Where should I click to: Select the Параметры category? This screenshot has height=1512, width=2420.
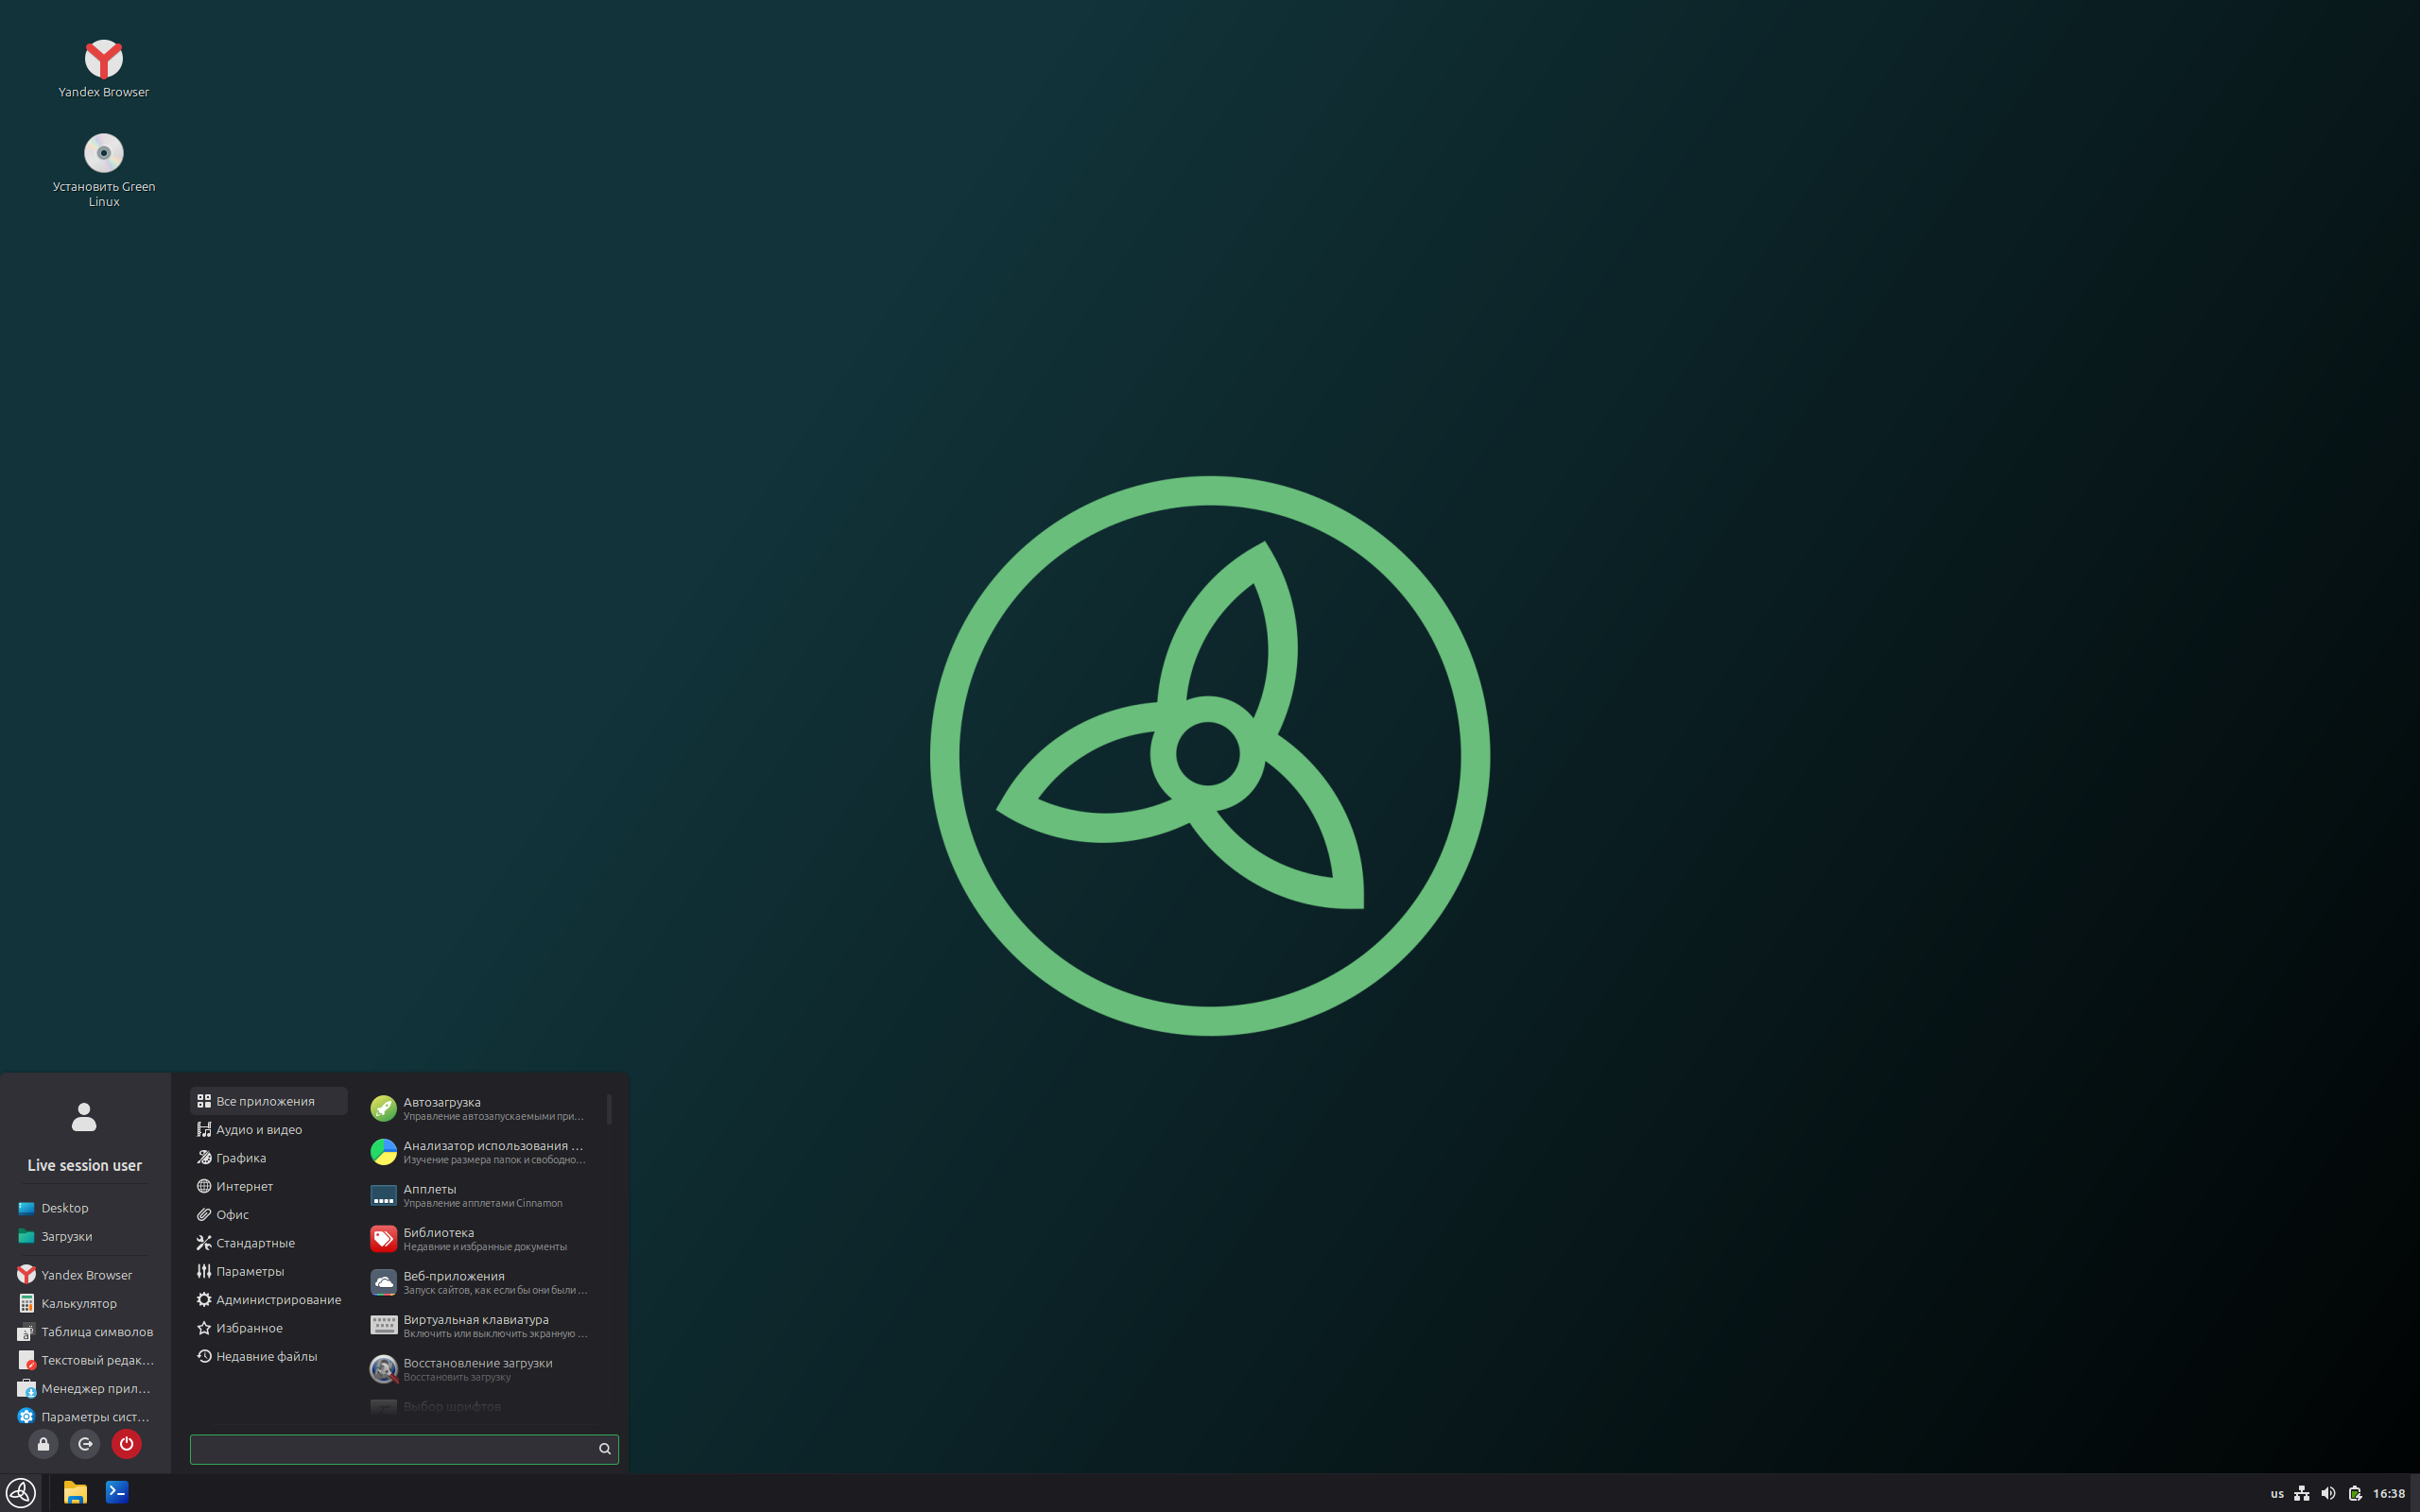(x=269, y=1271)
